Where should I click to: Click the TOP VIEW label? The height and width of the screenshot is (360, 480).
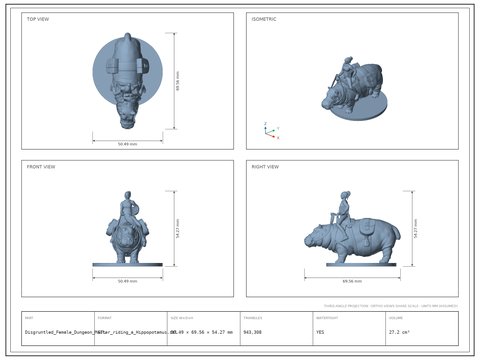coord(38,19)
